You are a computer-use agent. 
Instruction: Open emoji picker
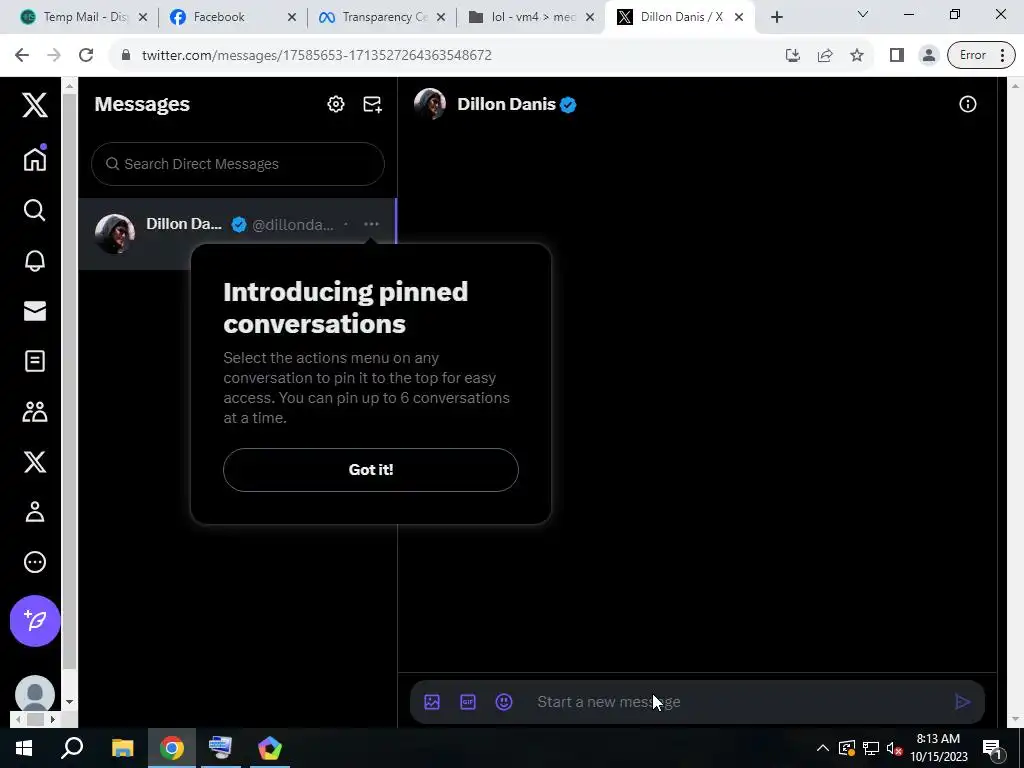(x=504, y=702)
